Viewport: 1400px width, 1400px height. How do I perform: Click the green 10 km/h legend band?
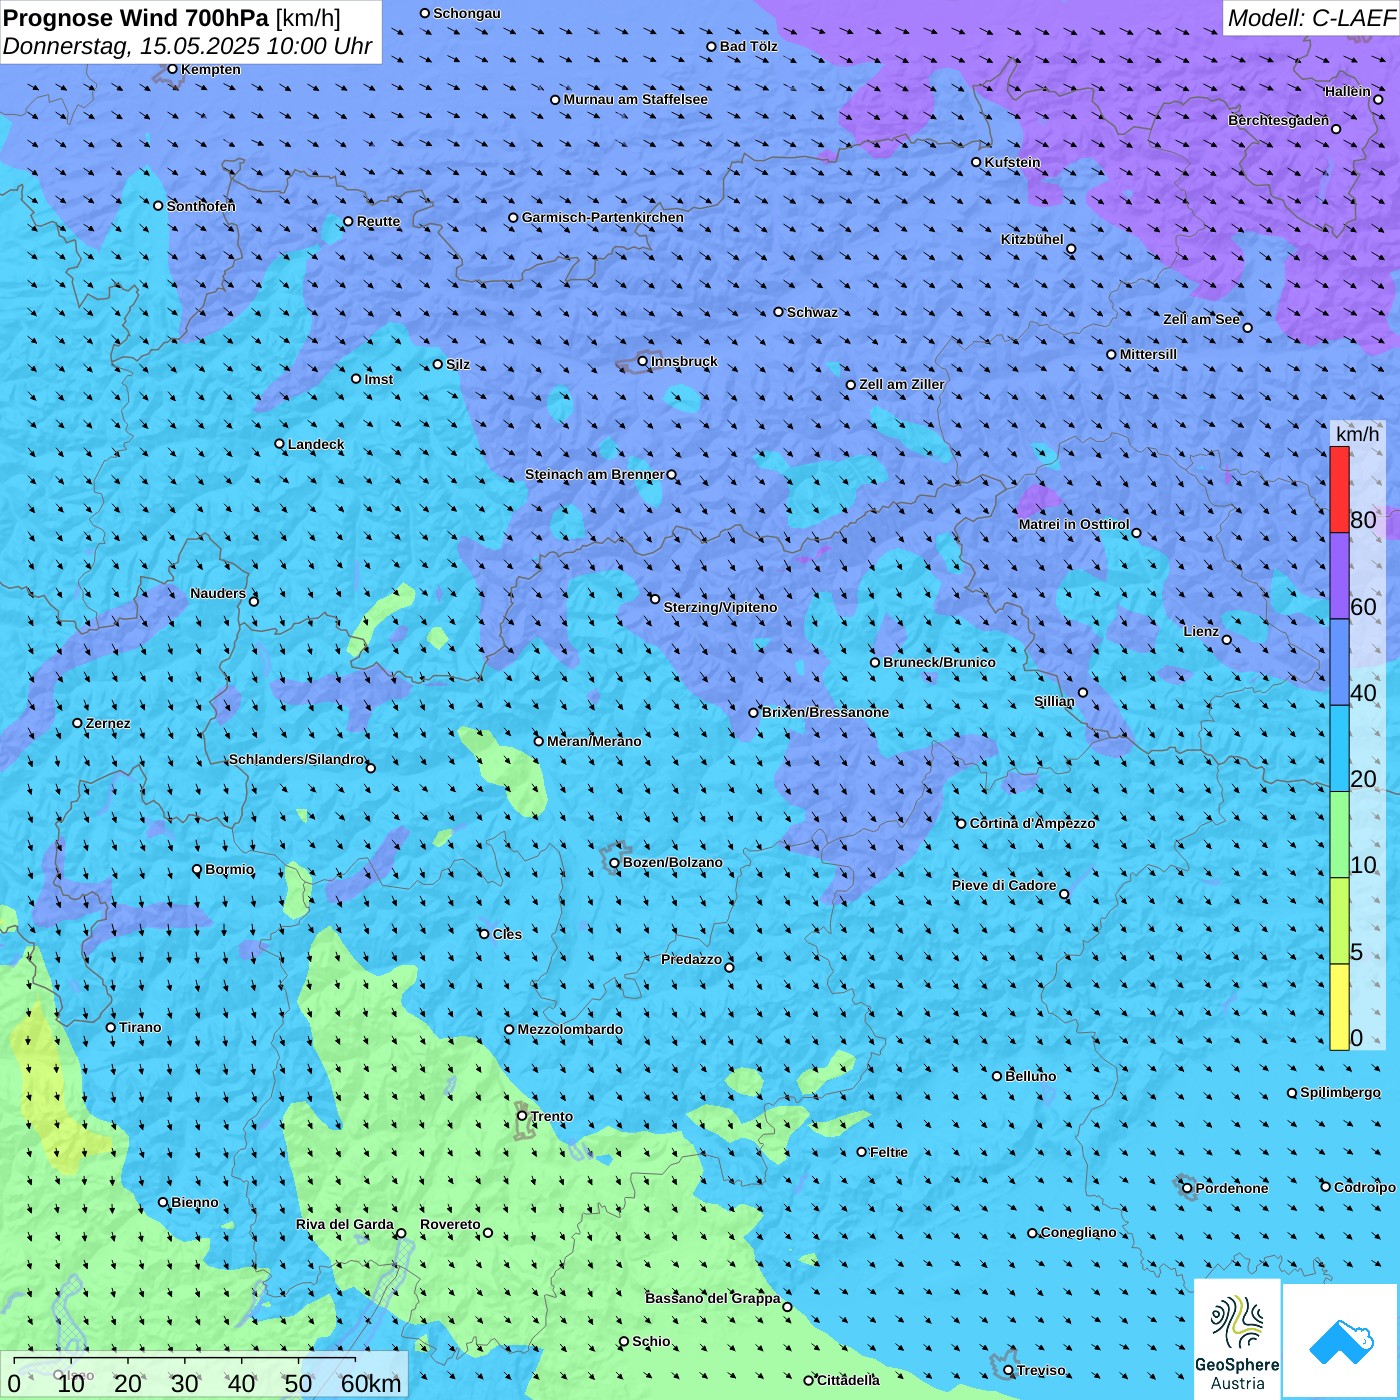pos(1339,835)
